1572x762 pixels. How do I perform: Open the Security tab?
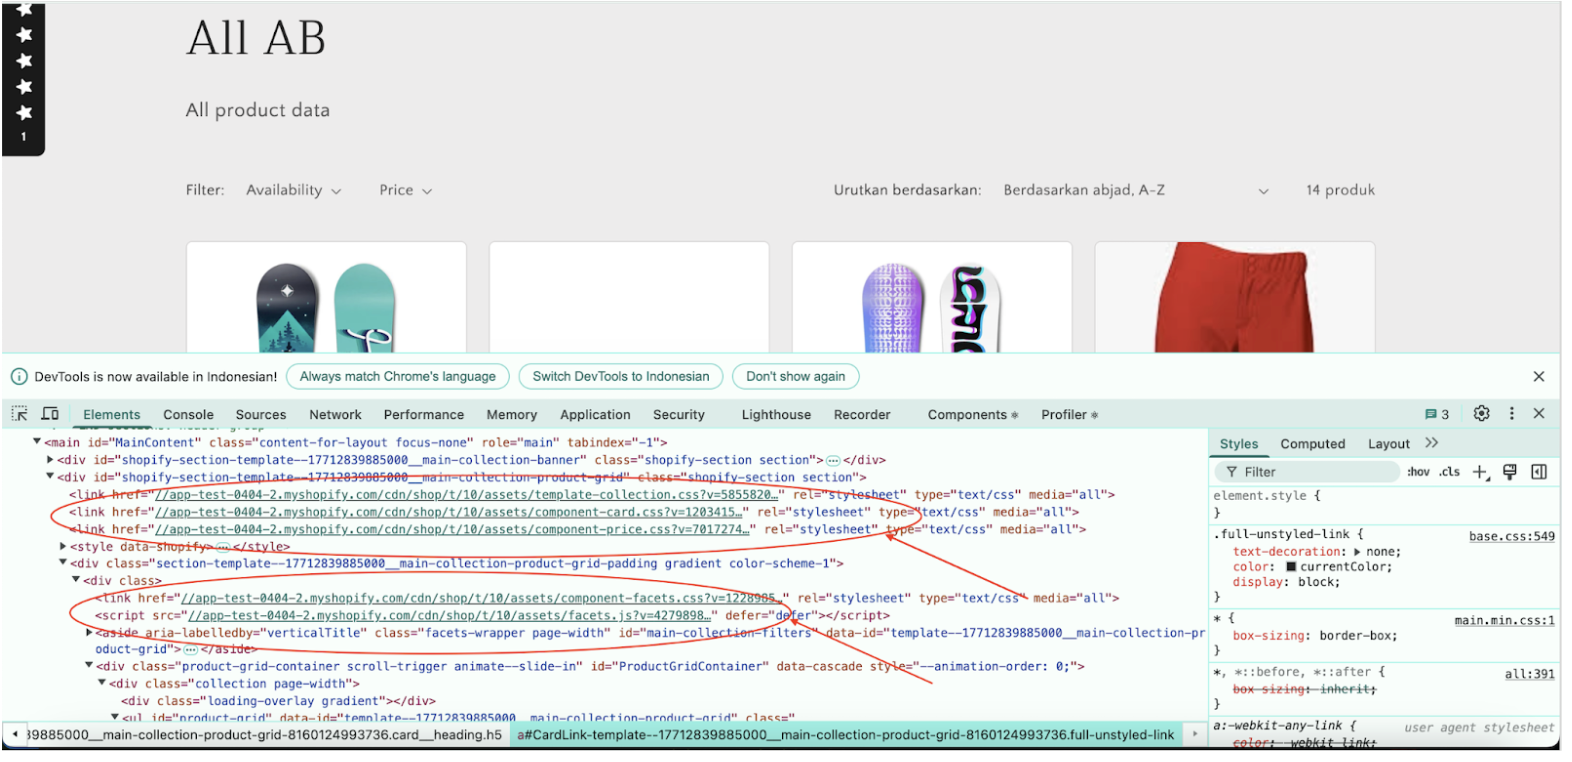click(x=679, y=415)
